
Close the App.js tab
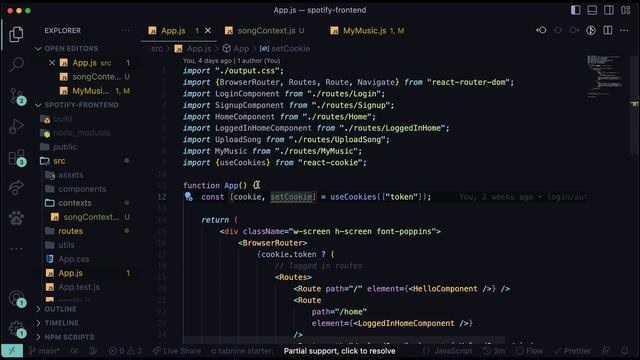click(208, 31)
